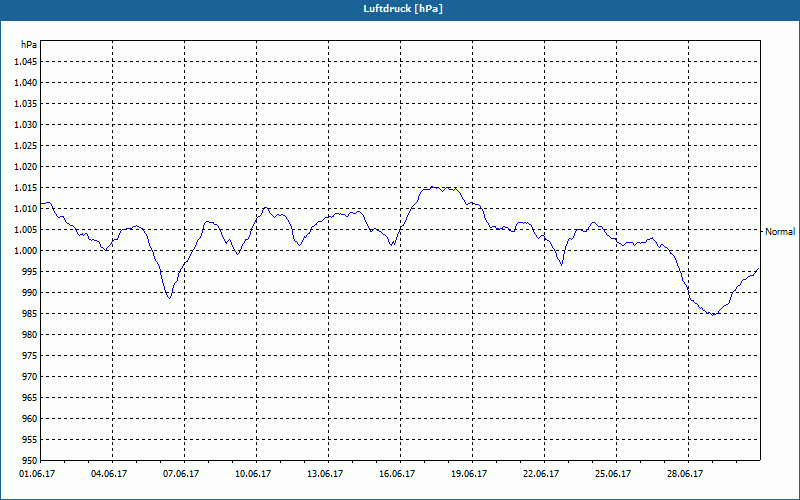
Task: Click the 19.06.17 date label
Action: click(468, 474)
